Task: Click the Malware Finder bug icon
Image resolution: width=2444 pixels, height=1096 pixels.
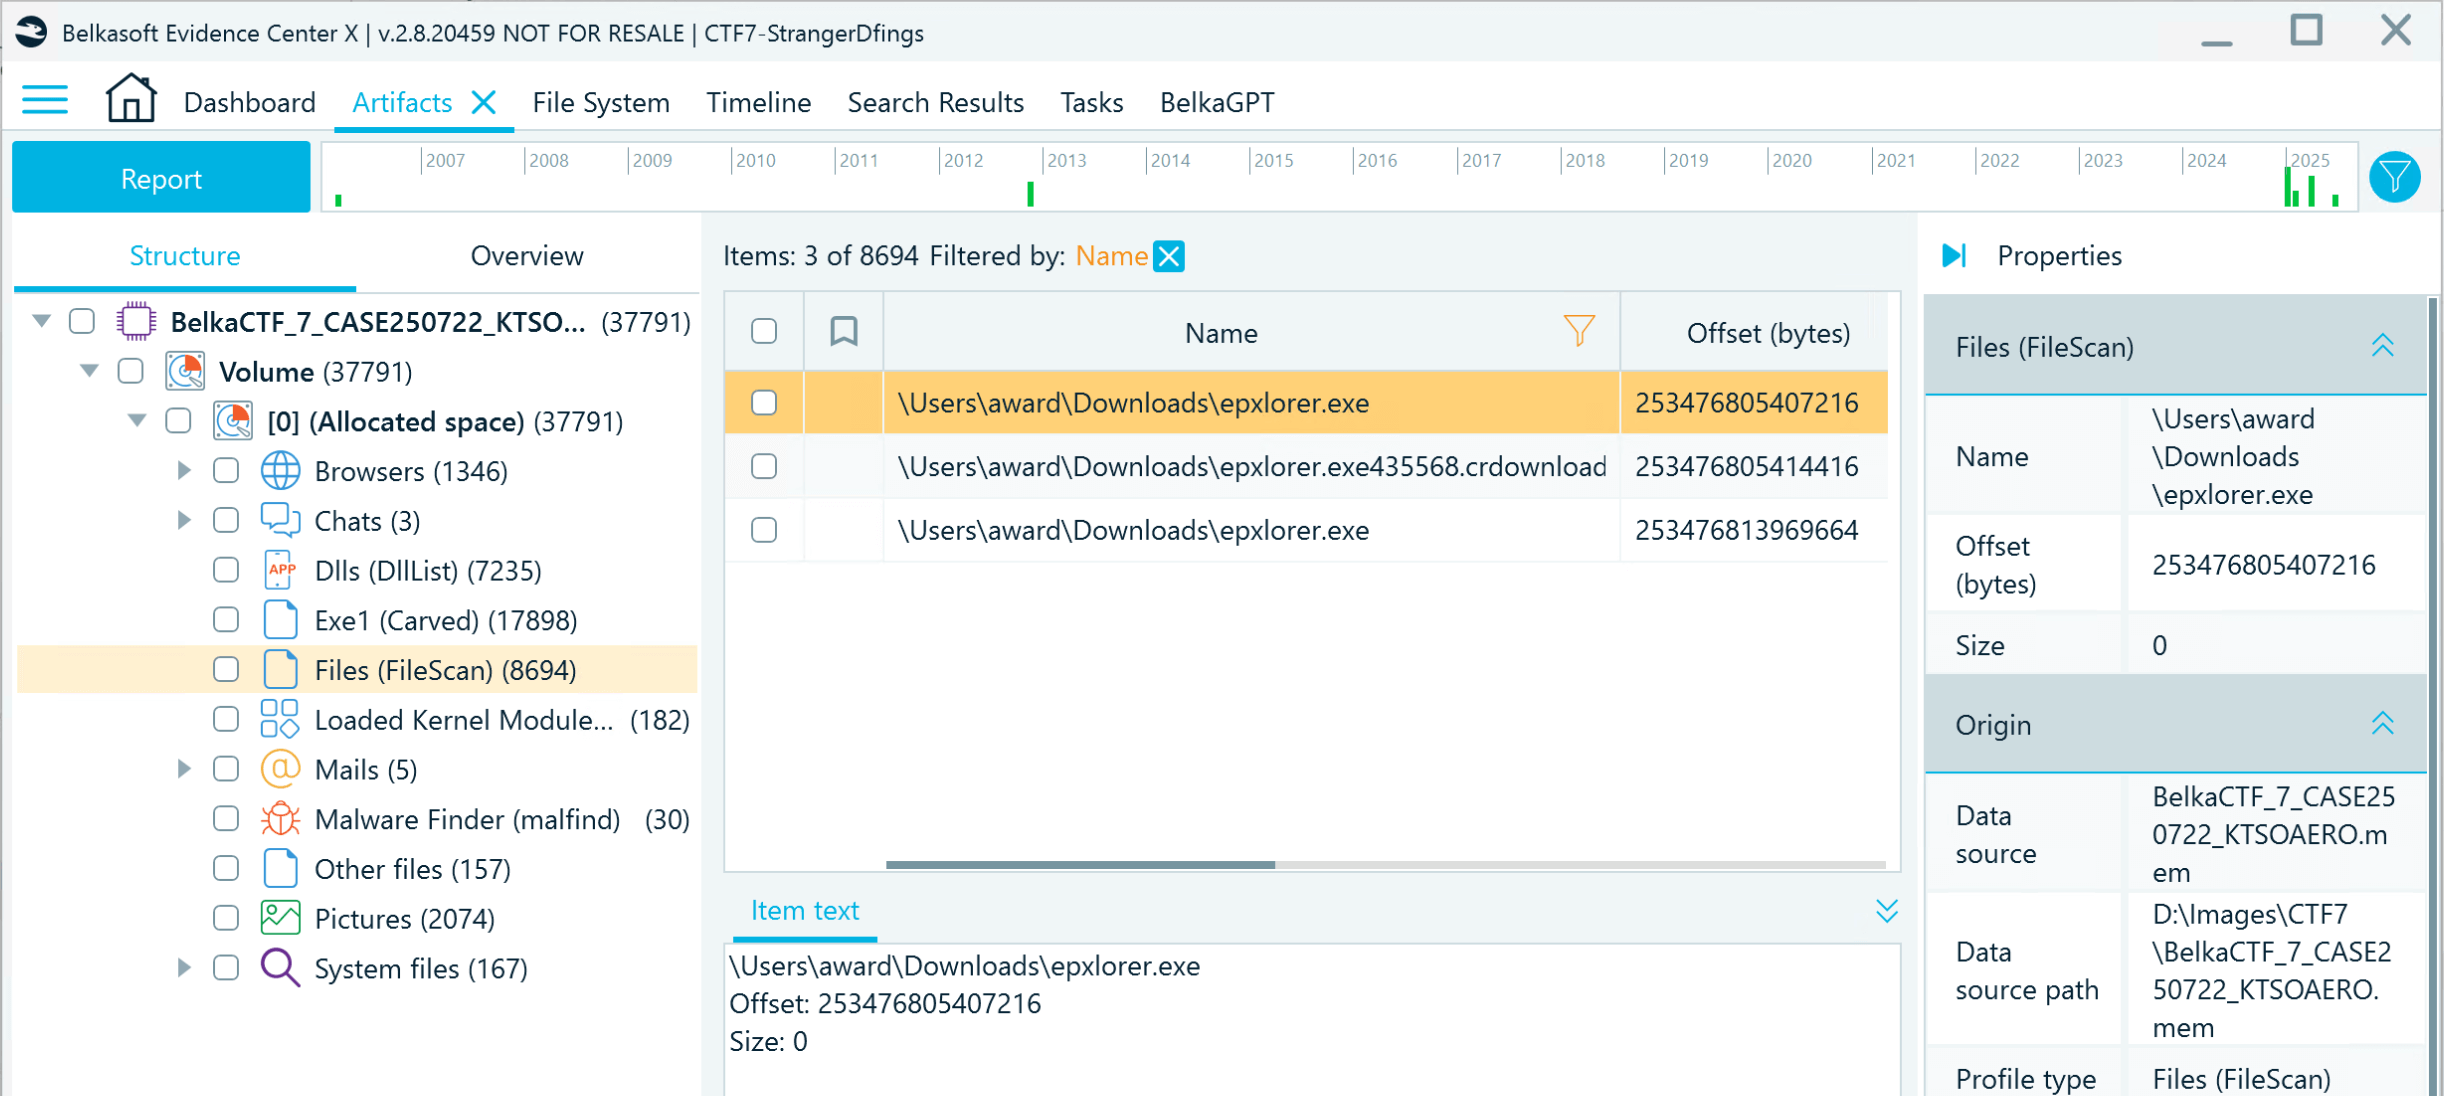Action: click(281, 819)
